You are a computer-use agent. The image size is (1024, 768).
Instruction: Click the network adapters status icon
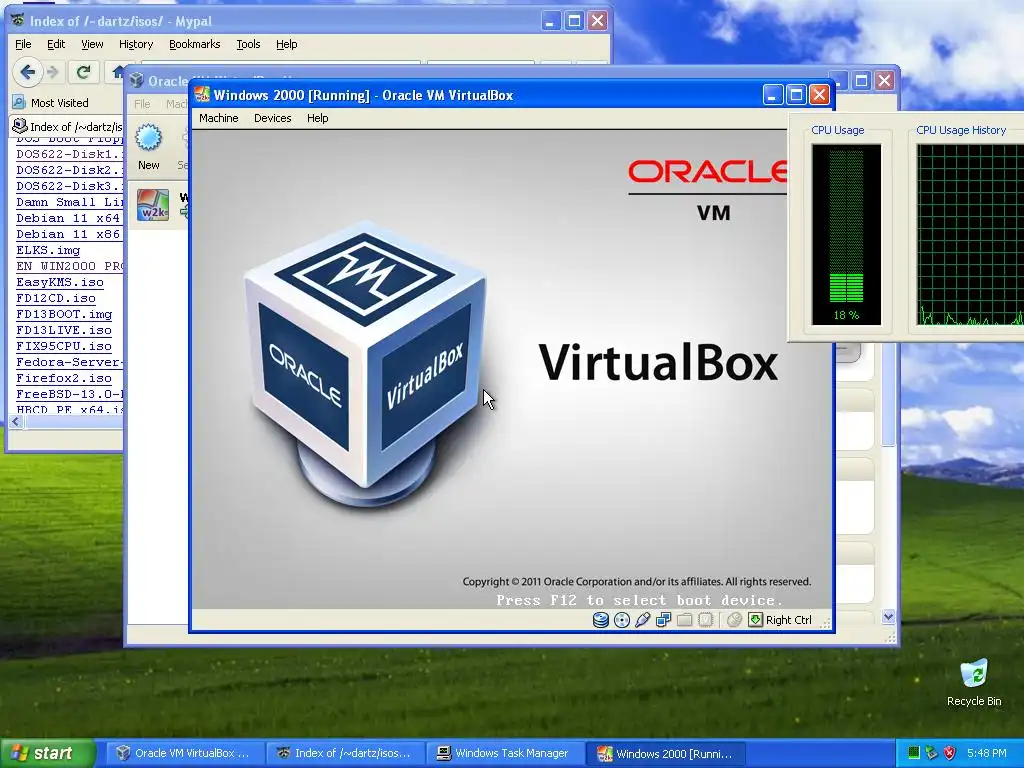coord(664,620)
